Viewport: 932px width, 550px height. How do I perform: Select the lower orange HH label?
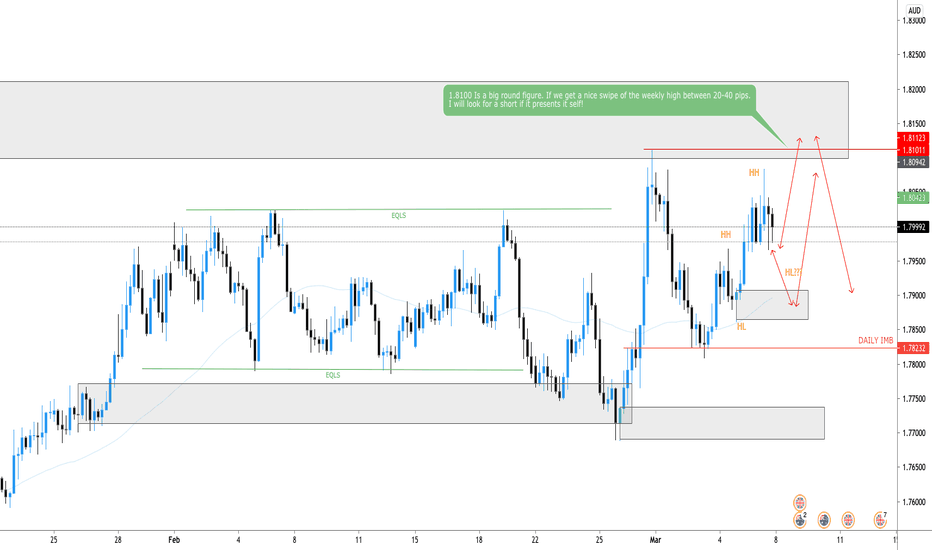(726, 235)
